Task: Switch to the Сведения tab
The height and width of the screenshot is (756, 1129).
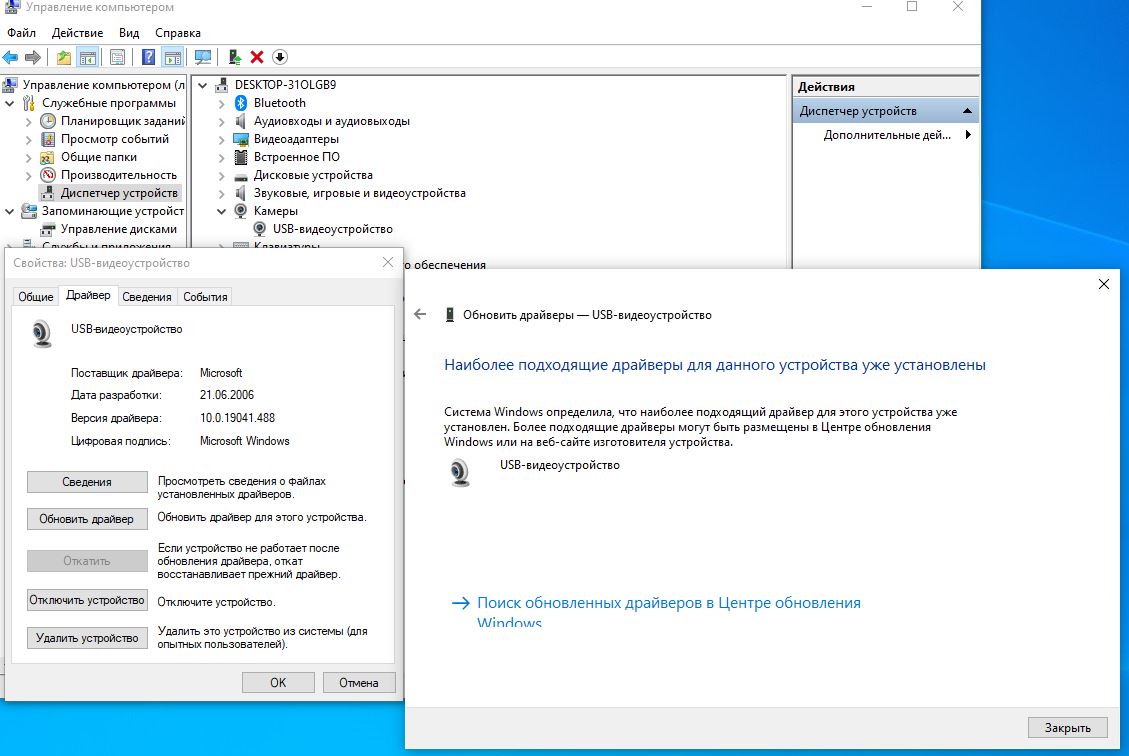Action: coord(147,296)
